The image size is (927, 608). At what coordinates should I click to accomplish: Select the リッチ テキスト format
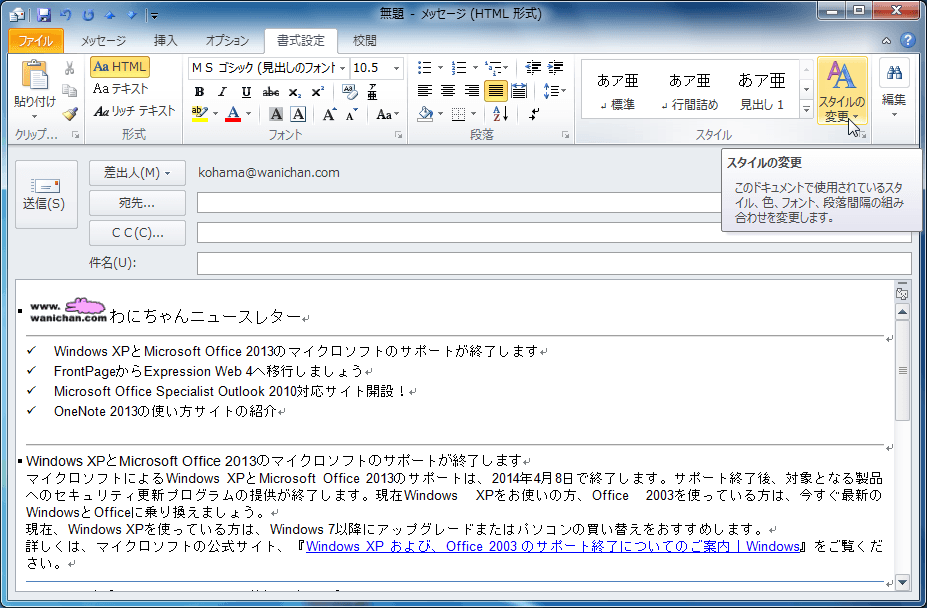click(134, 111)
